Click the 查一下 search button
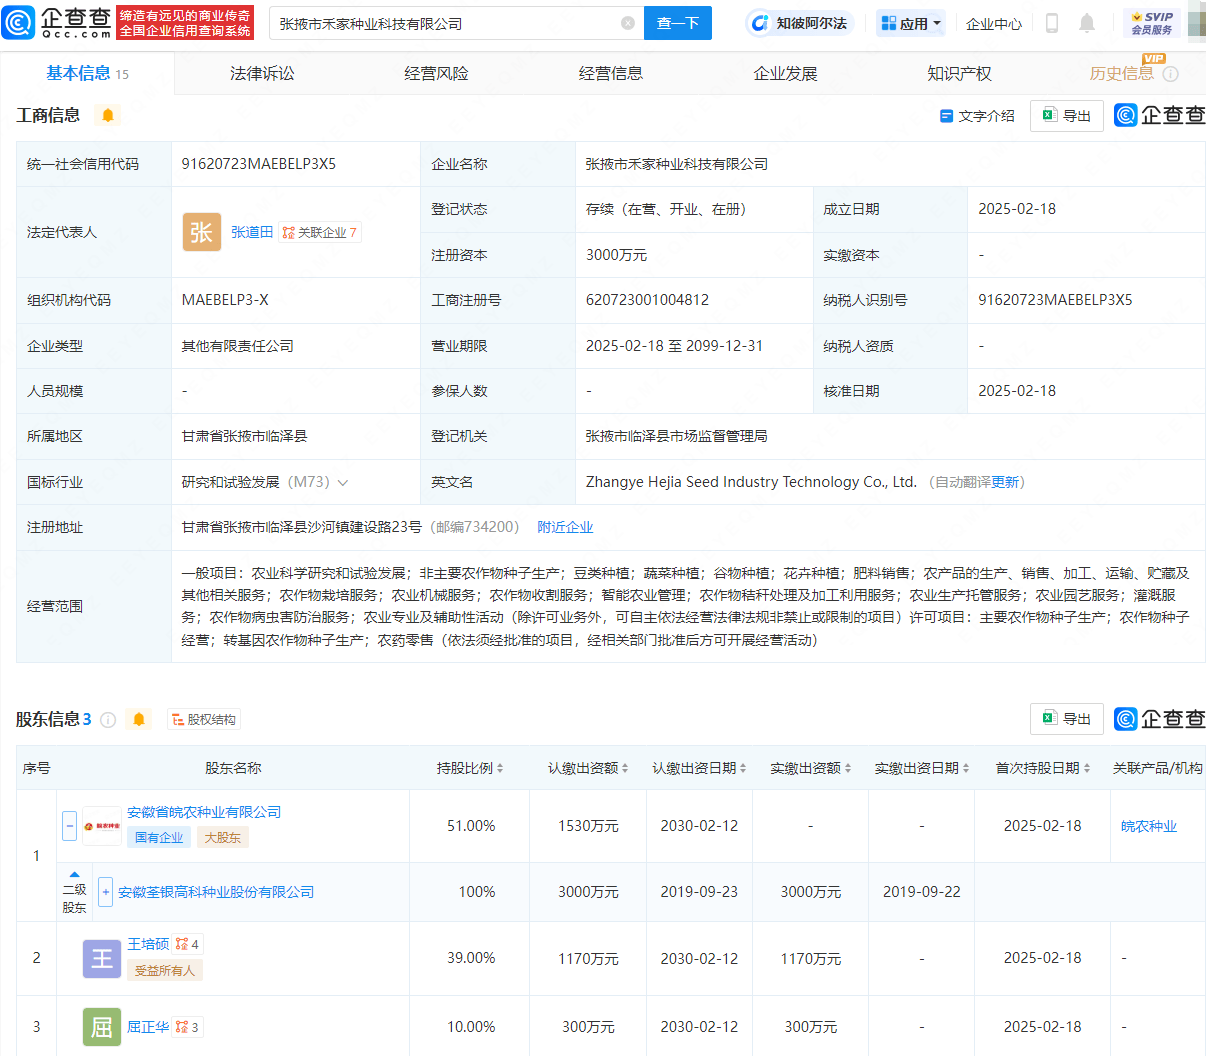The image size is (1206, 1056). (x=678, y=23)
